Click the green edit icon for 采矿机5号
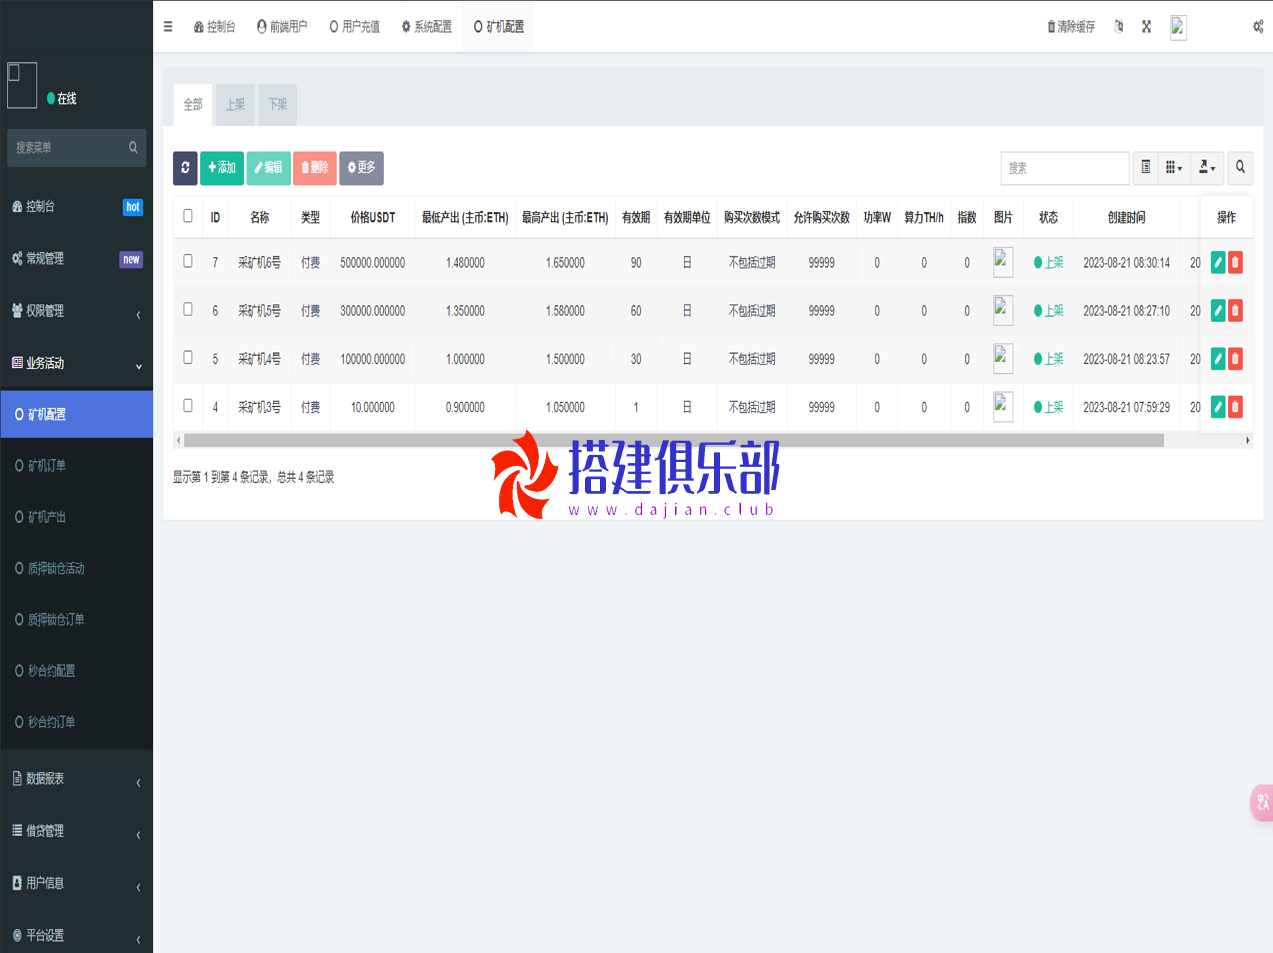Viewport: 1273px width, 953px height. pyautogui.click(x=1218, y=310)
